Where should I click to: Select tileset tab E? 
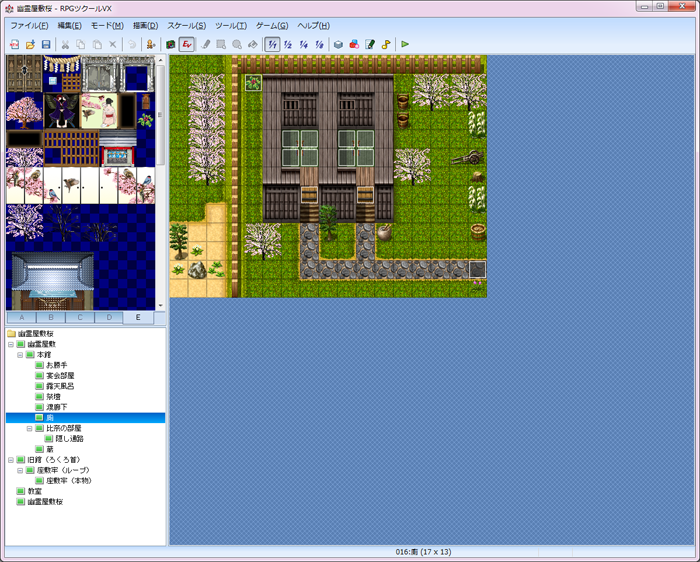[x=138, y=317]
